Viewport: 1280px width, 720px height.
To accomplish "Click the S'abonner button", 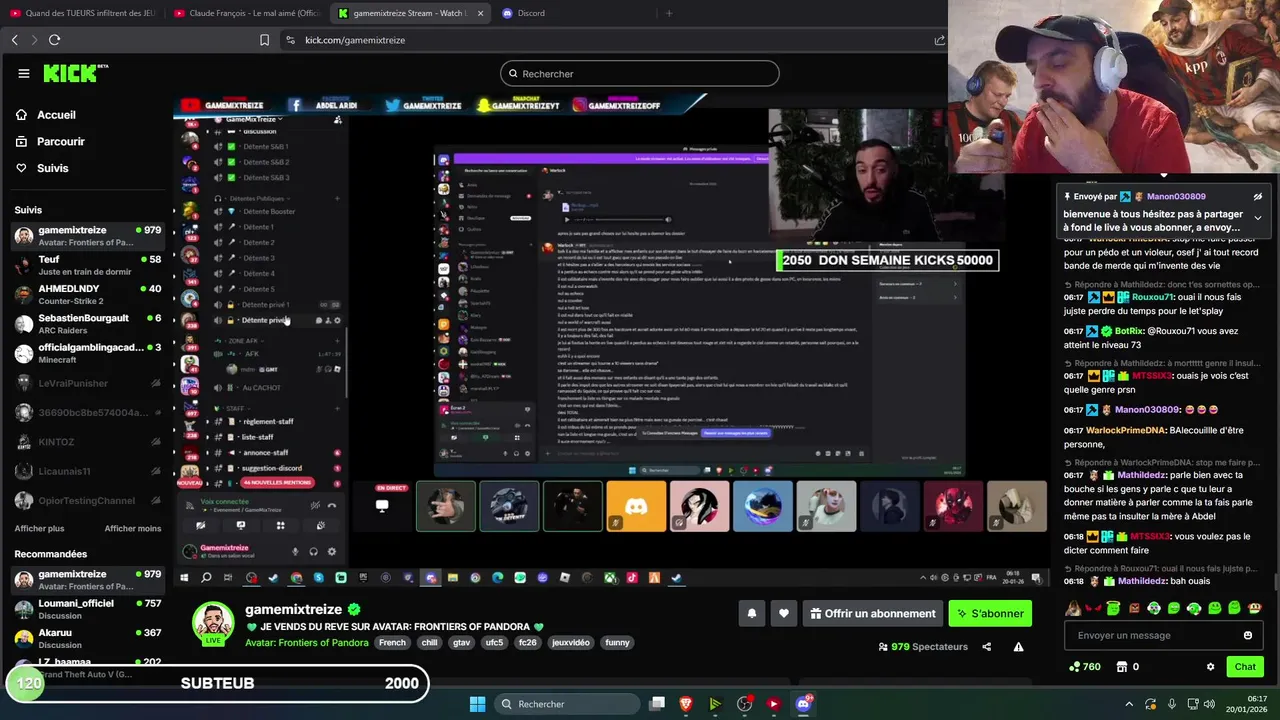I will 990,614.
